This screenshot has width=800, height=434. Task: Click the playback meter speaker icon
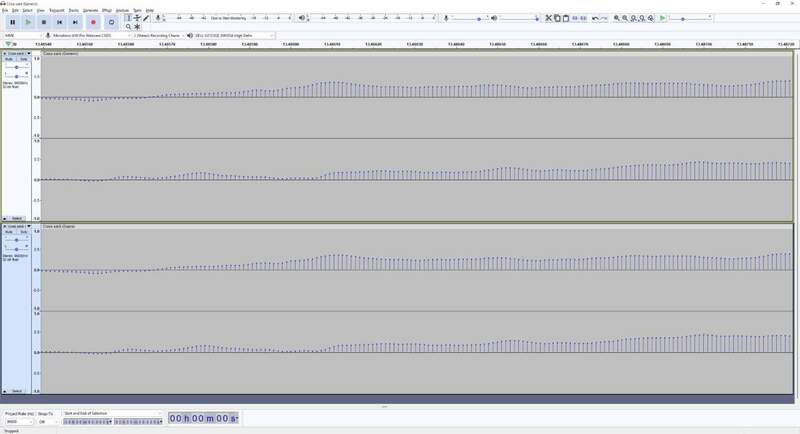[302, 18]
